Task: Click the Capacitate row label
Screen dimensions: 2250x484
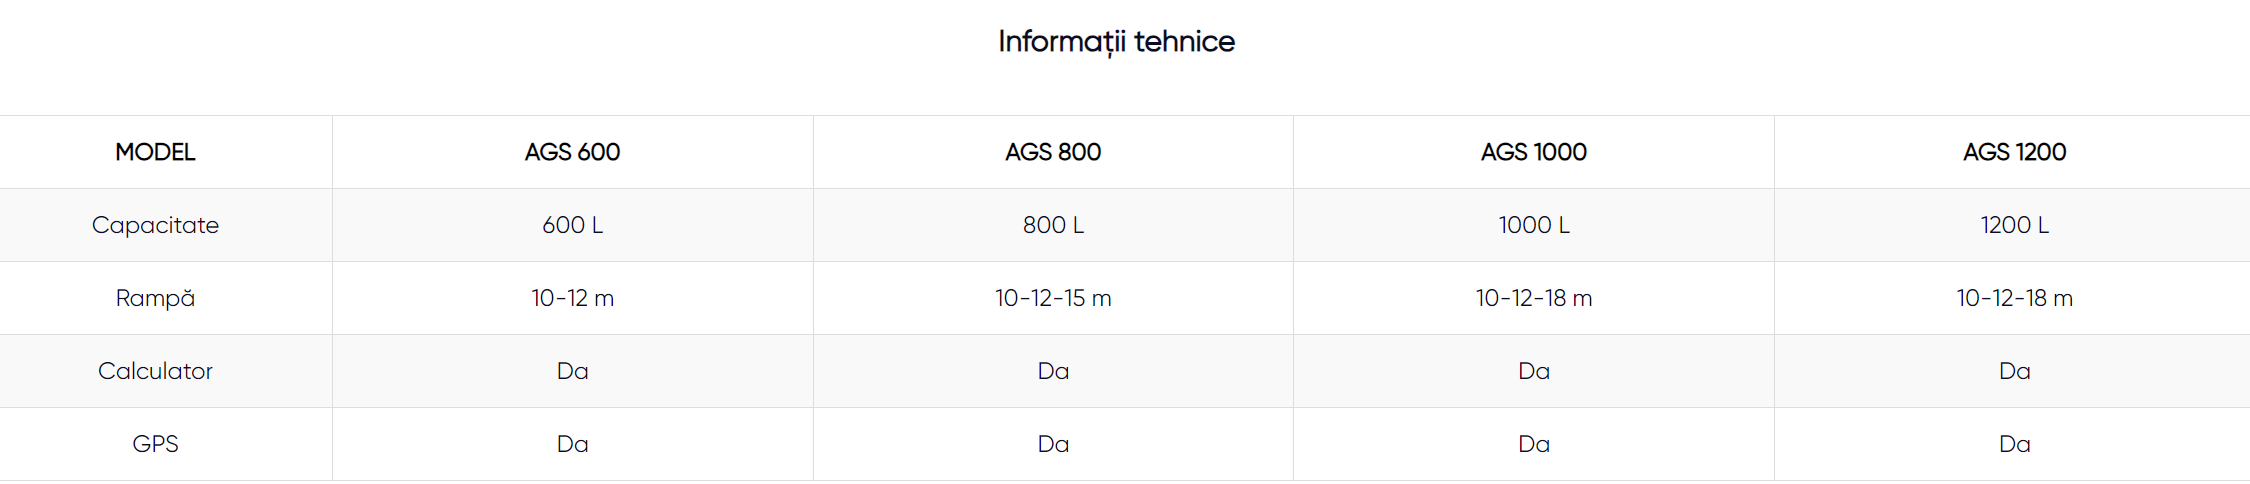Action: coord(155,225)
